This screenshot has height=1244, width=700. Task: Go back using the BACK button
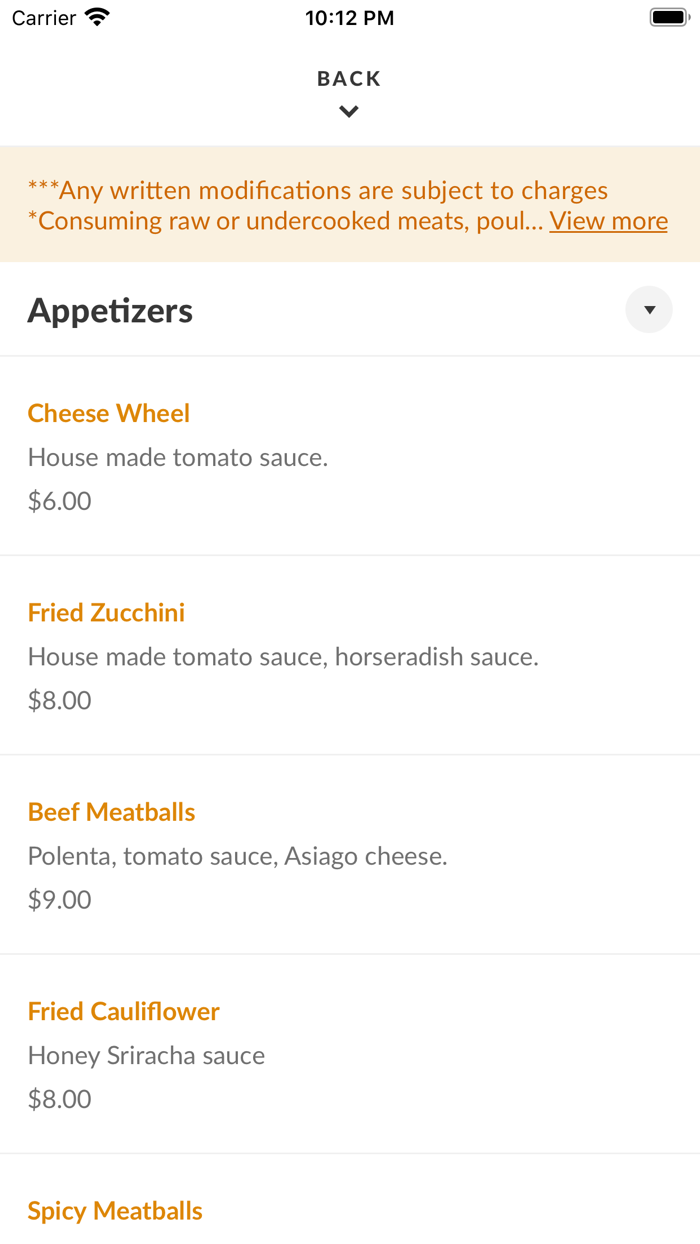(348, 78)
